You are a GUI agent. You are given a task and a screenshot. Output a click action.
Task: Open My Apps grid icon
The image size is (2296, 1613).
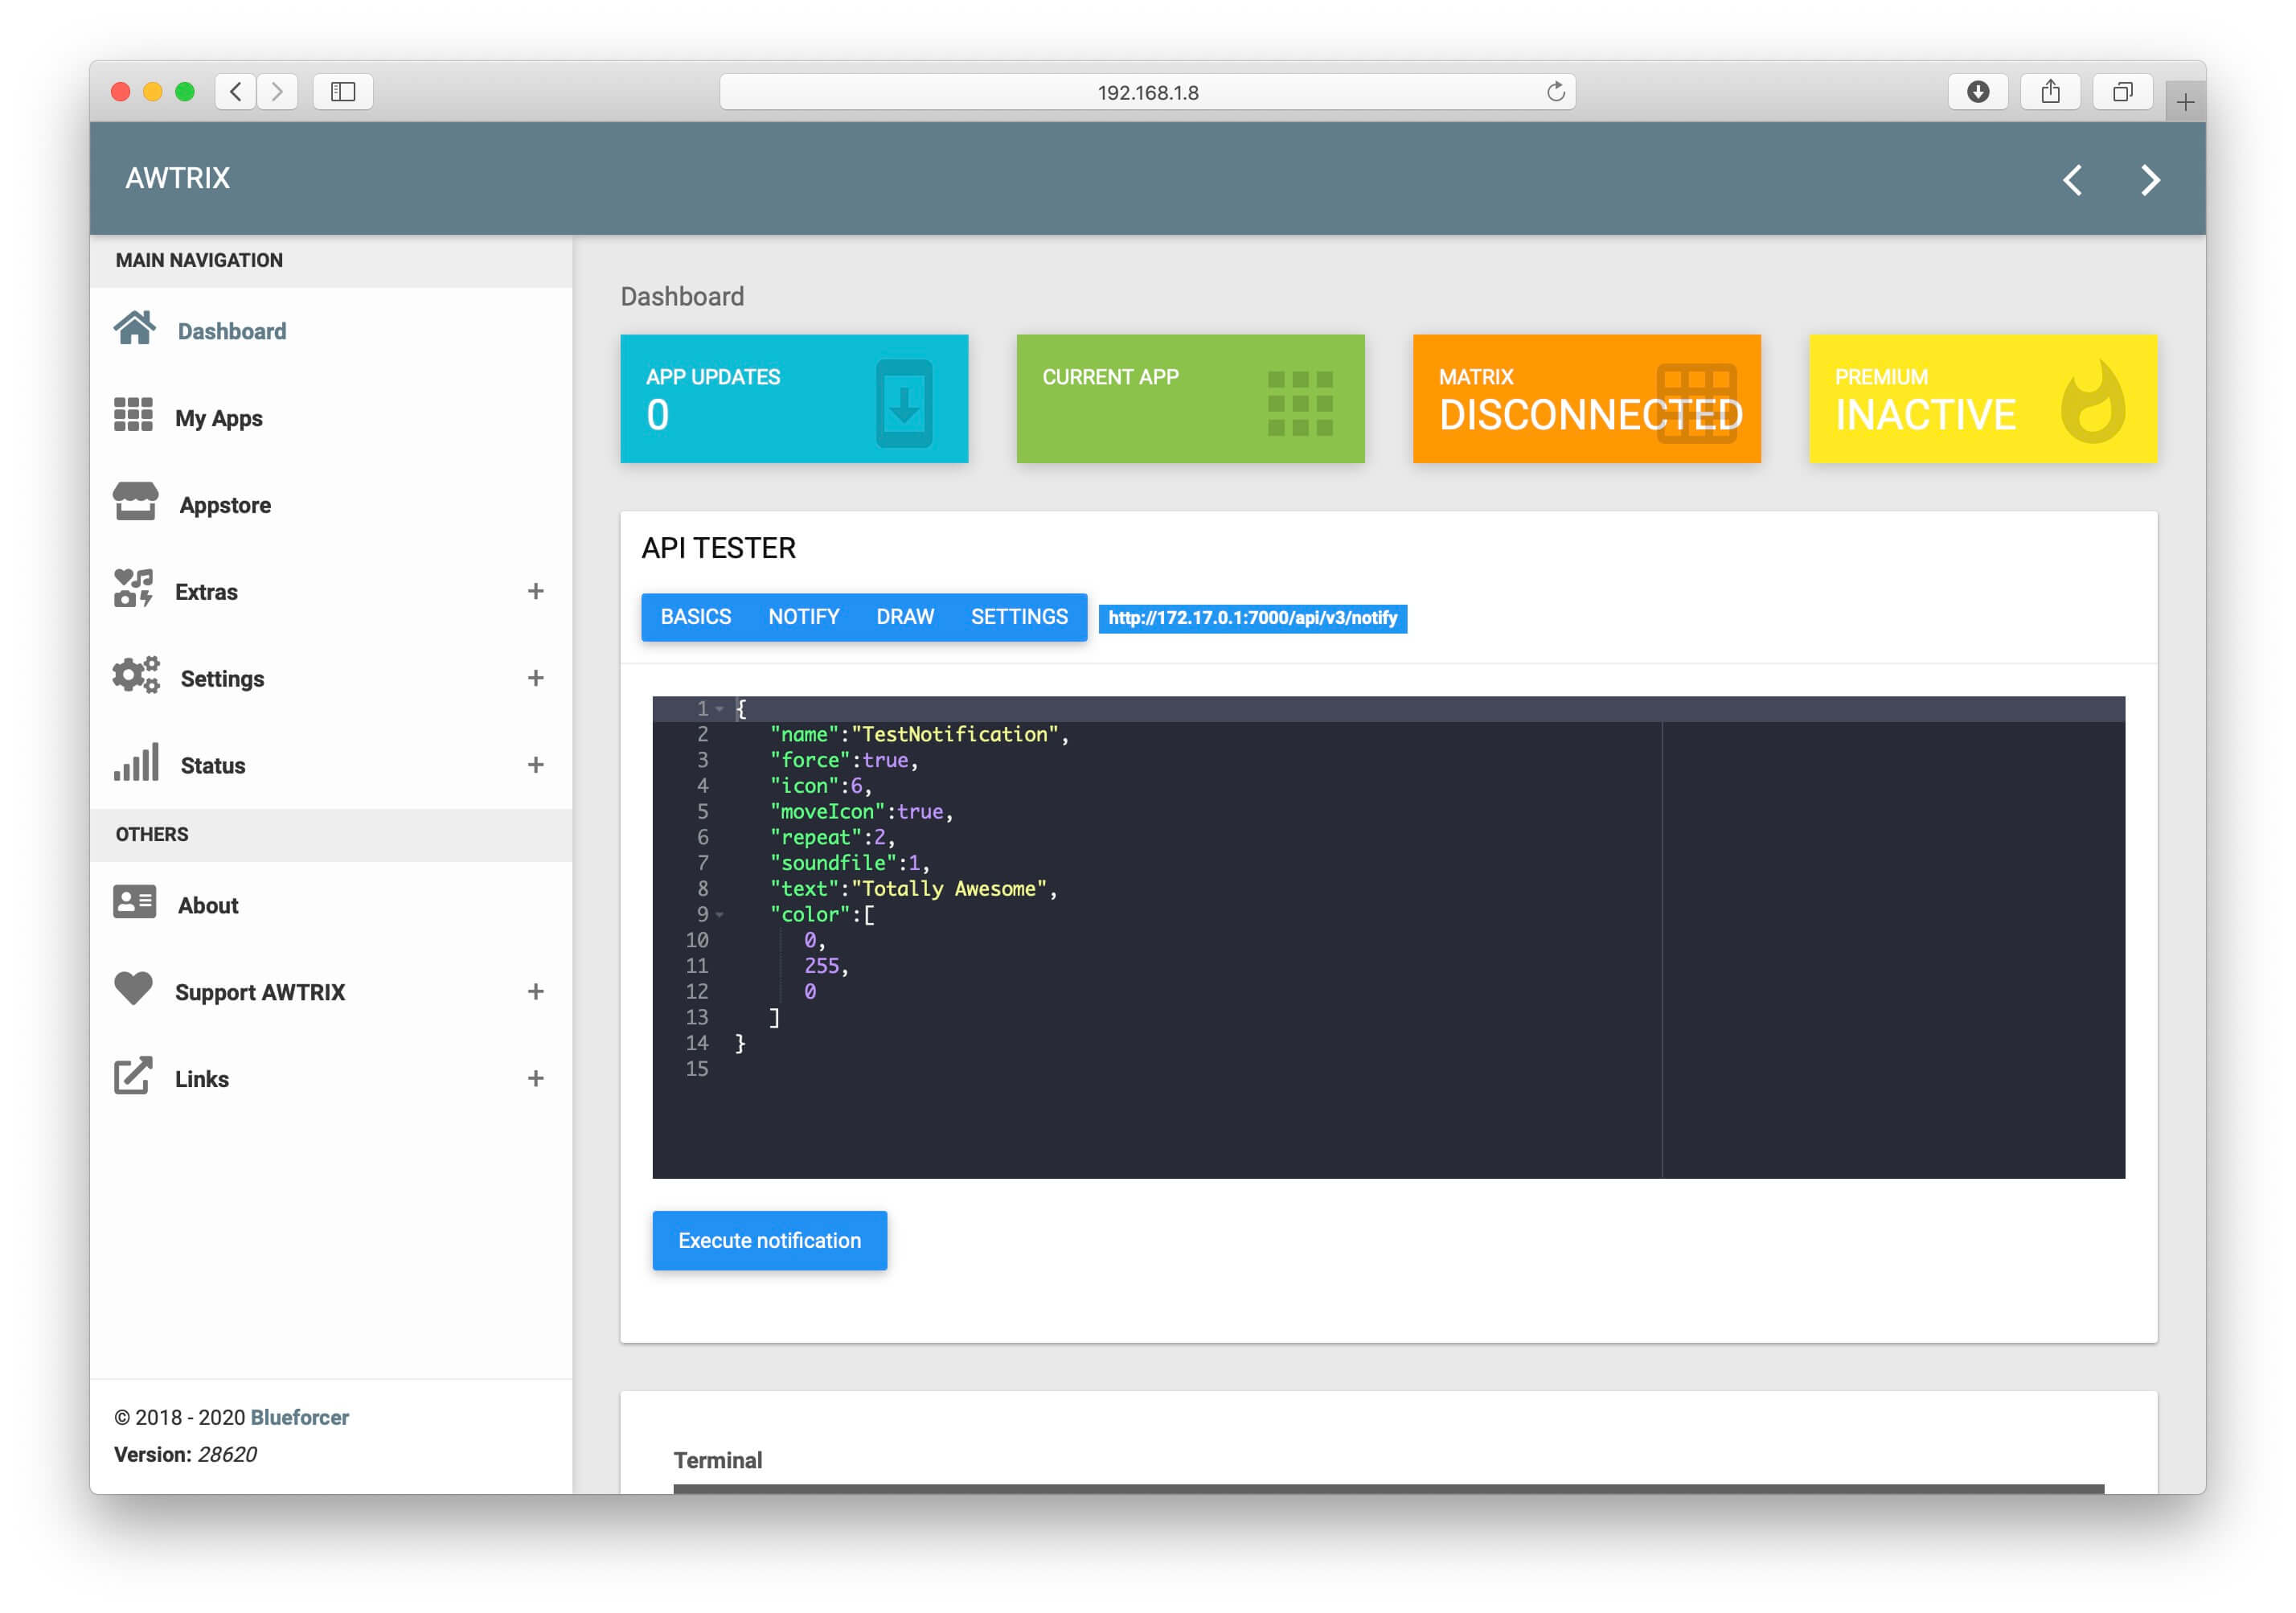[133, 415]
